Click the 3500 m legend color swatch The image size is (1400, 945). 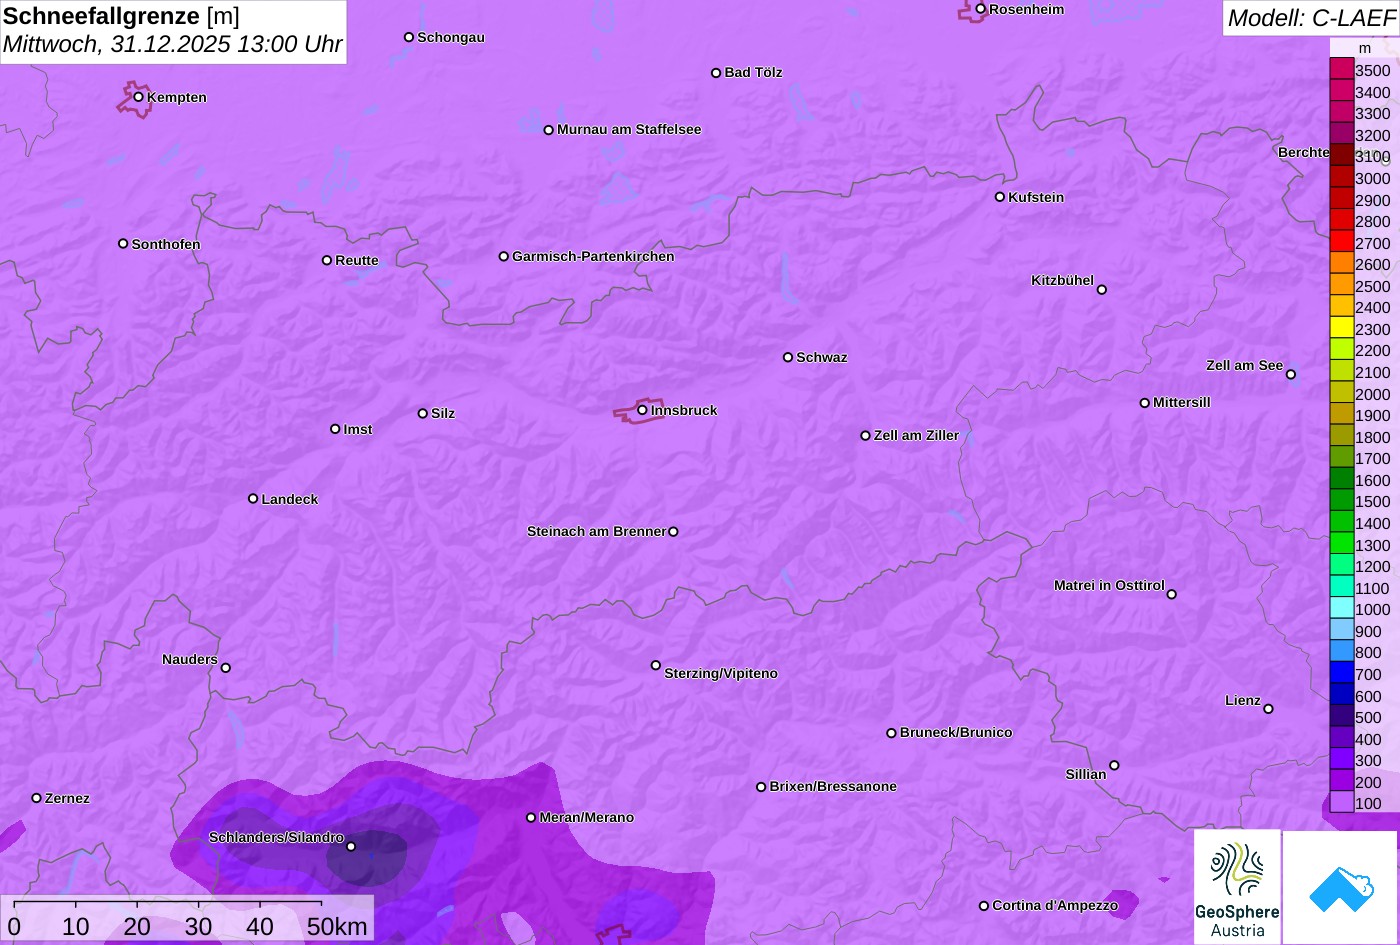pyautogui.click(x=1341, y=69)
